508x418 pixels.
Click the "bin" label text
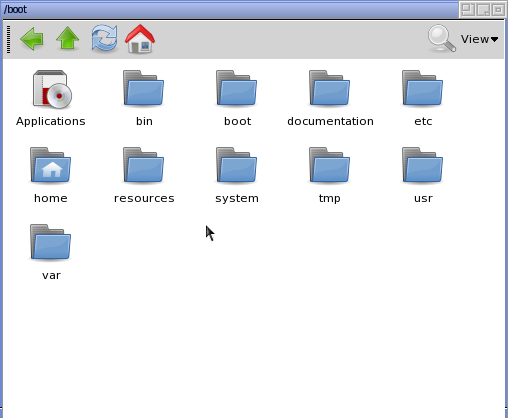click(144, 121)
